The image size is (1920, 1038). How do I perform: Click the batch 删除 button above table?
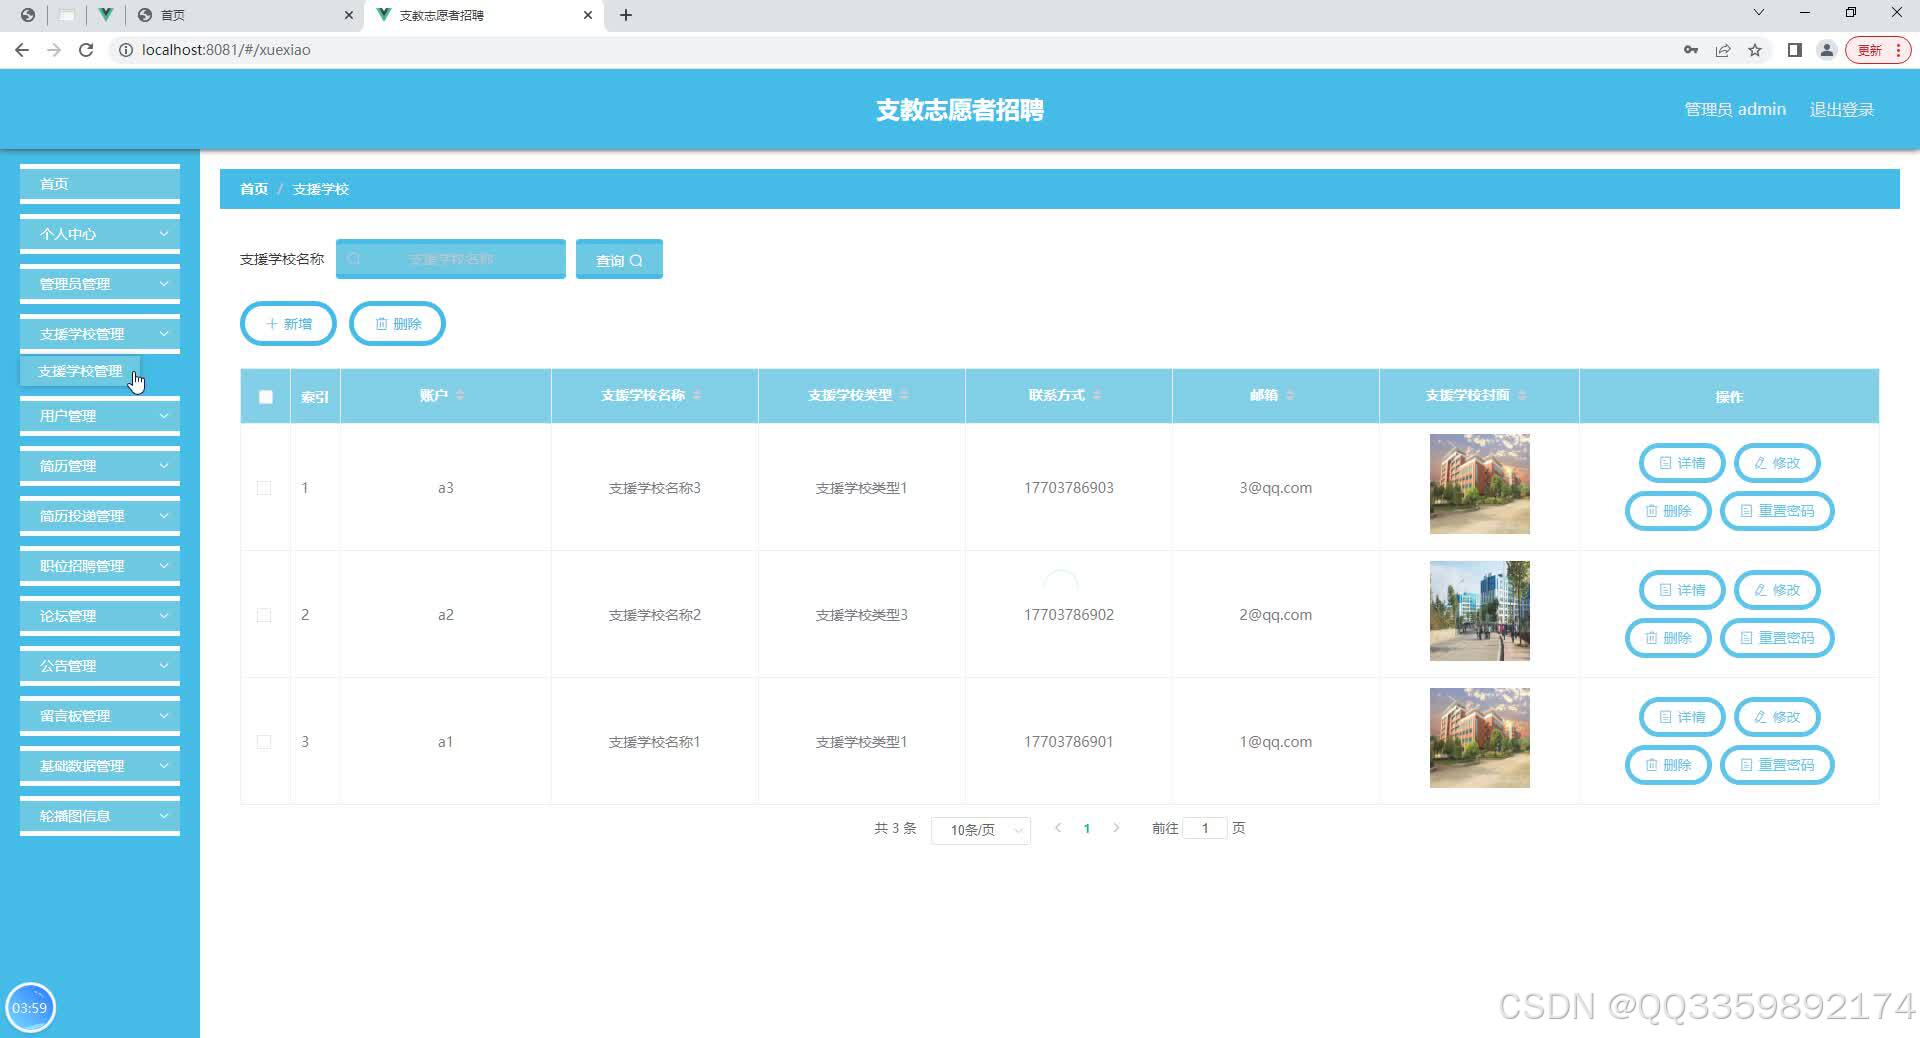tap(397, 324)
